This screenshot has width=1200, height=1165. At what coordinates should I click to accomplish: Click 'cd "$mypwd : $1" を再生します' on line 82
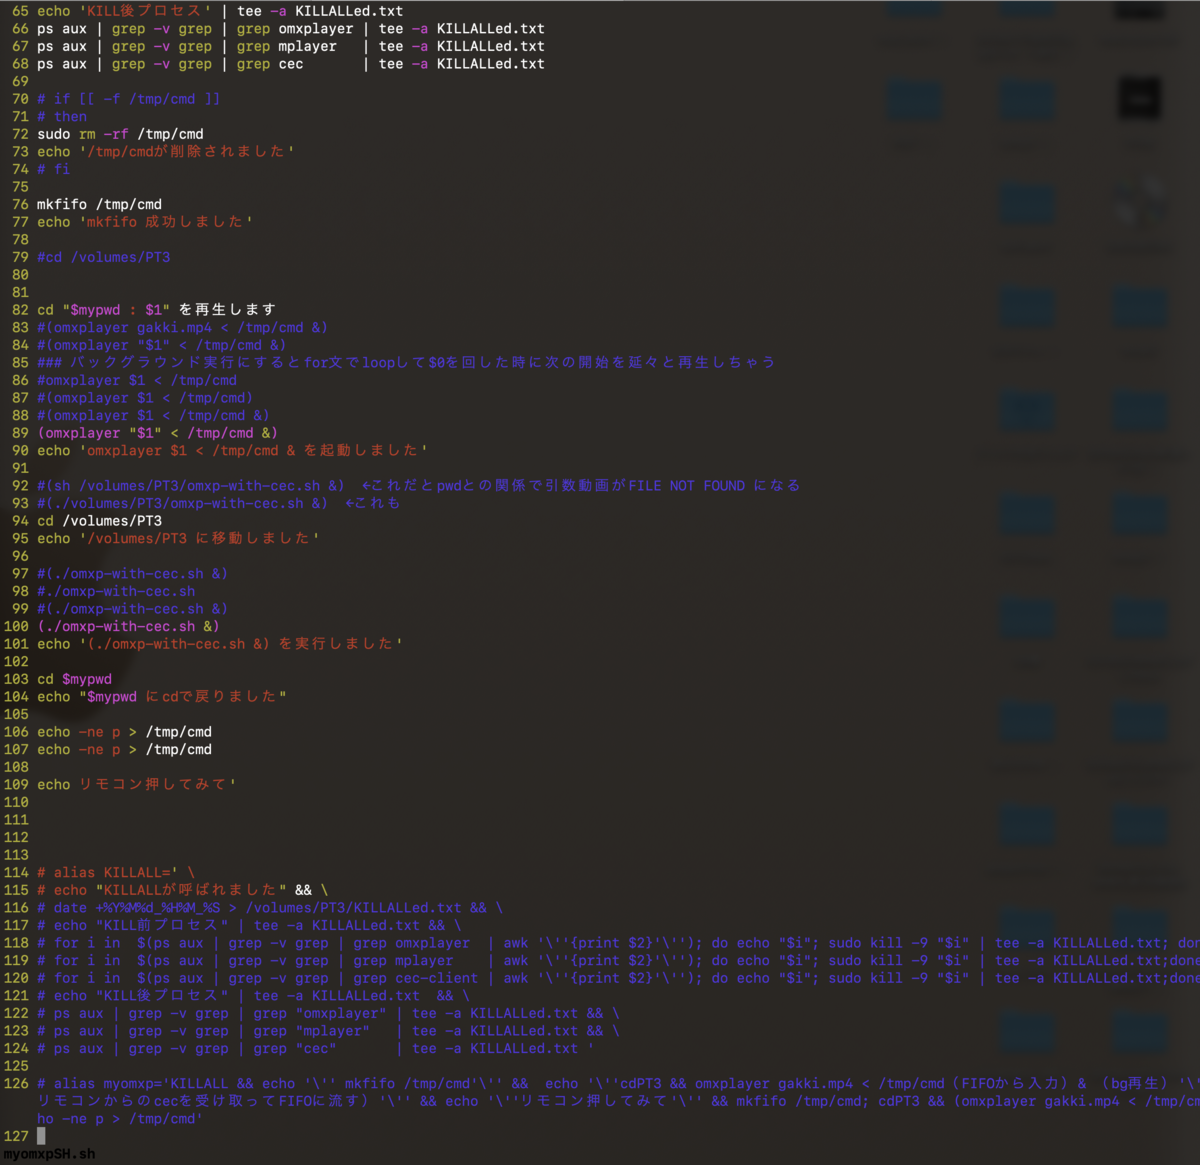coord(156,310)
